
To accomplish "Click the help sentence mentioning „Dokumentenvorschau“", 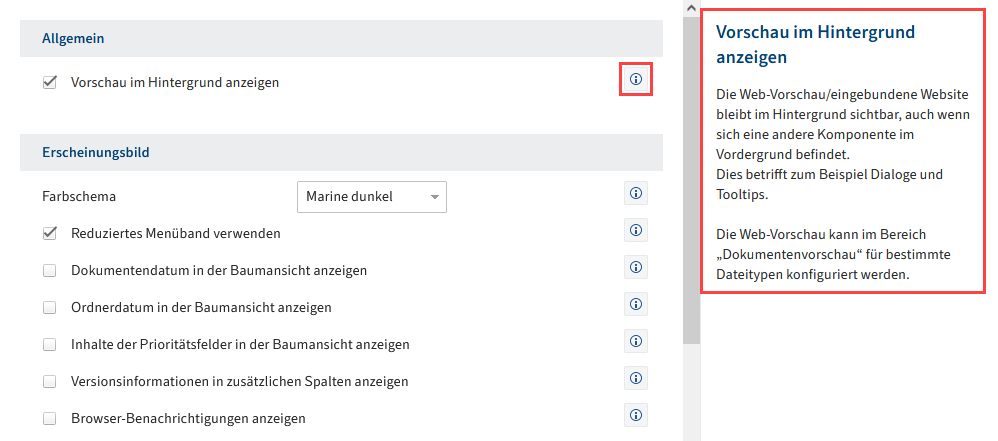I will click(833, 255).
